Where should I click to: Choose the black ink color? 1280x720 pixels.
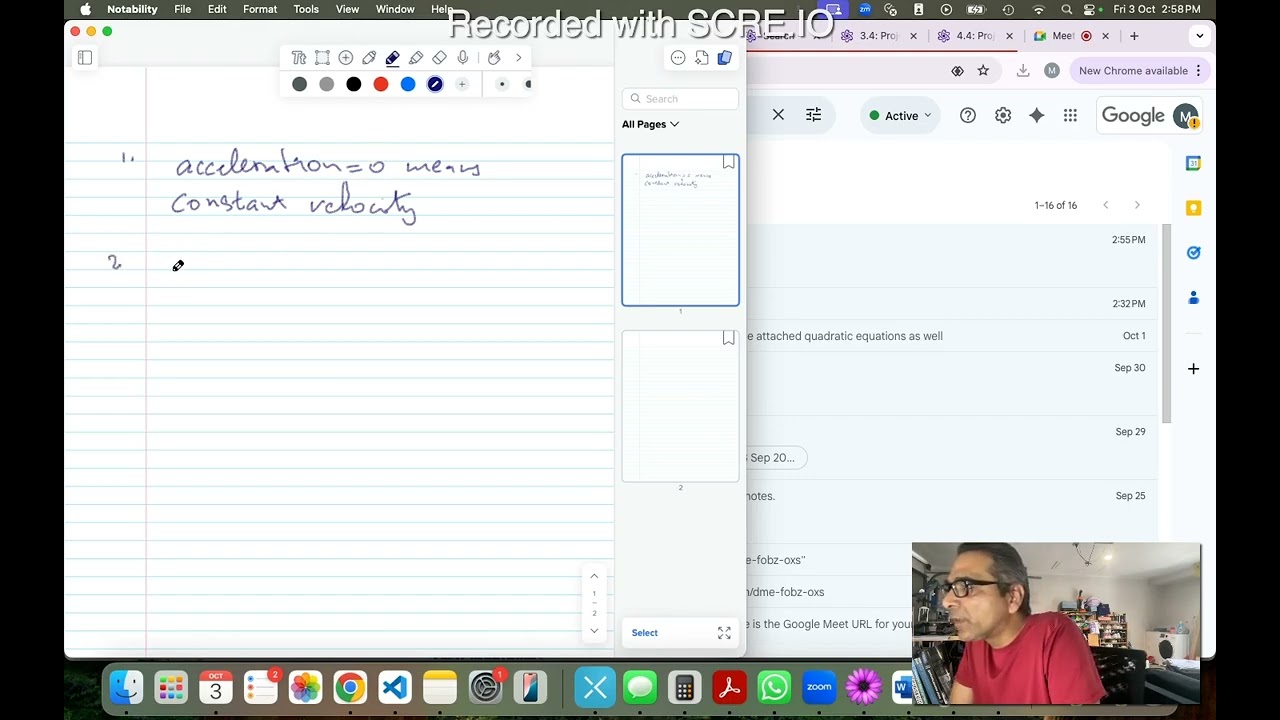[x=353, y=84]
